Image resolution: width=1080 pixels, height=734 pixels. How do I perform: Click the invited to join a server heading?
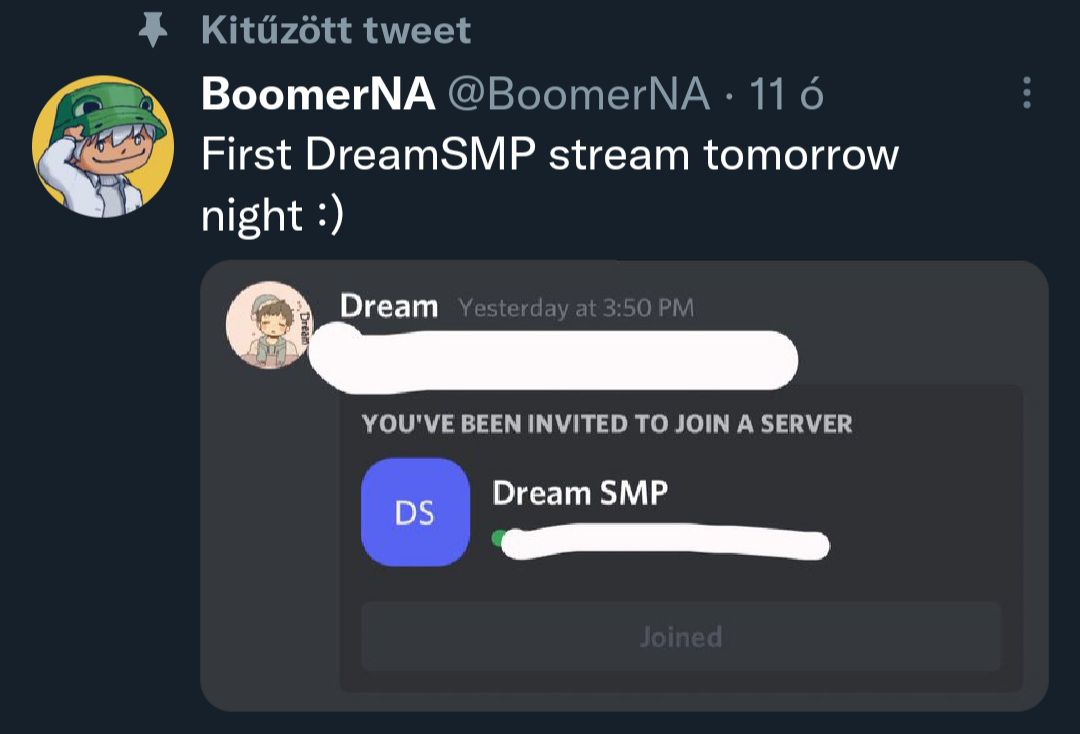coord(607,423)
